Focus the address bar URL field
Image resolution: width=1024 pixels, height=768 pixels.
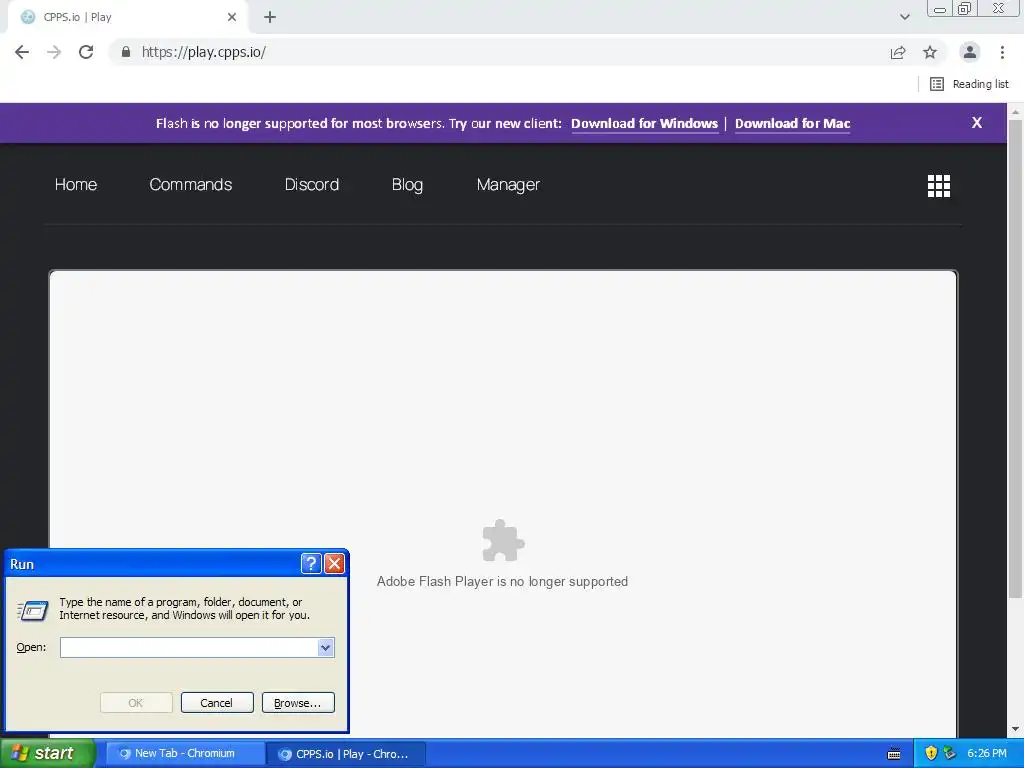pos(502,52)
